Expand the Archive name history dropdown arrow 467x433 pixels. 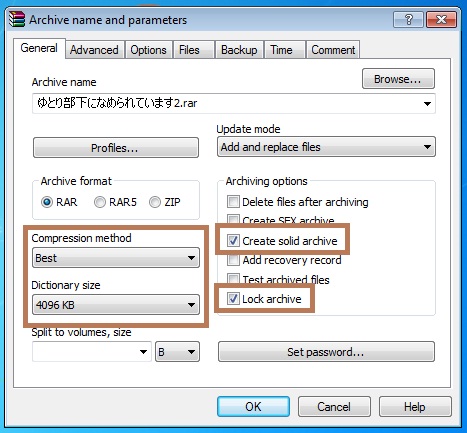[427, 104]
